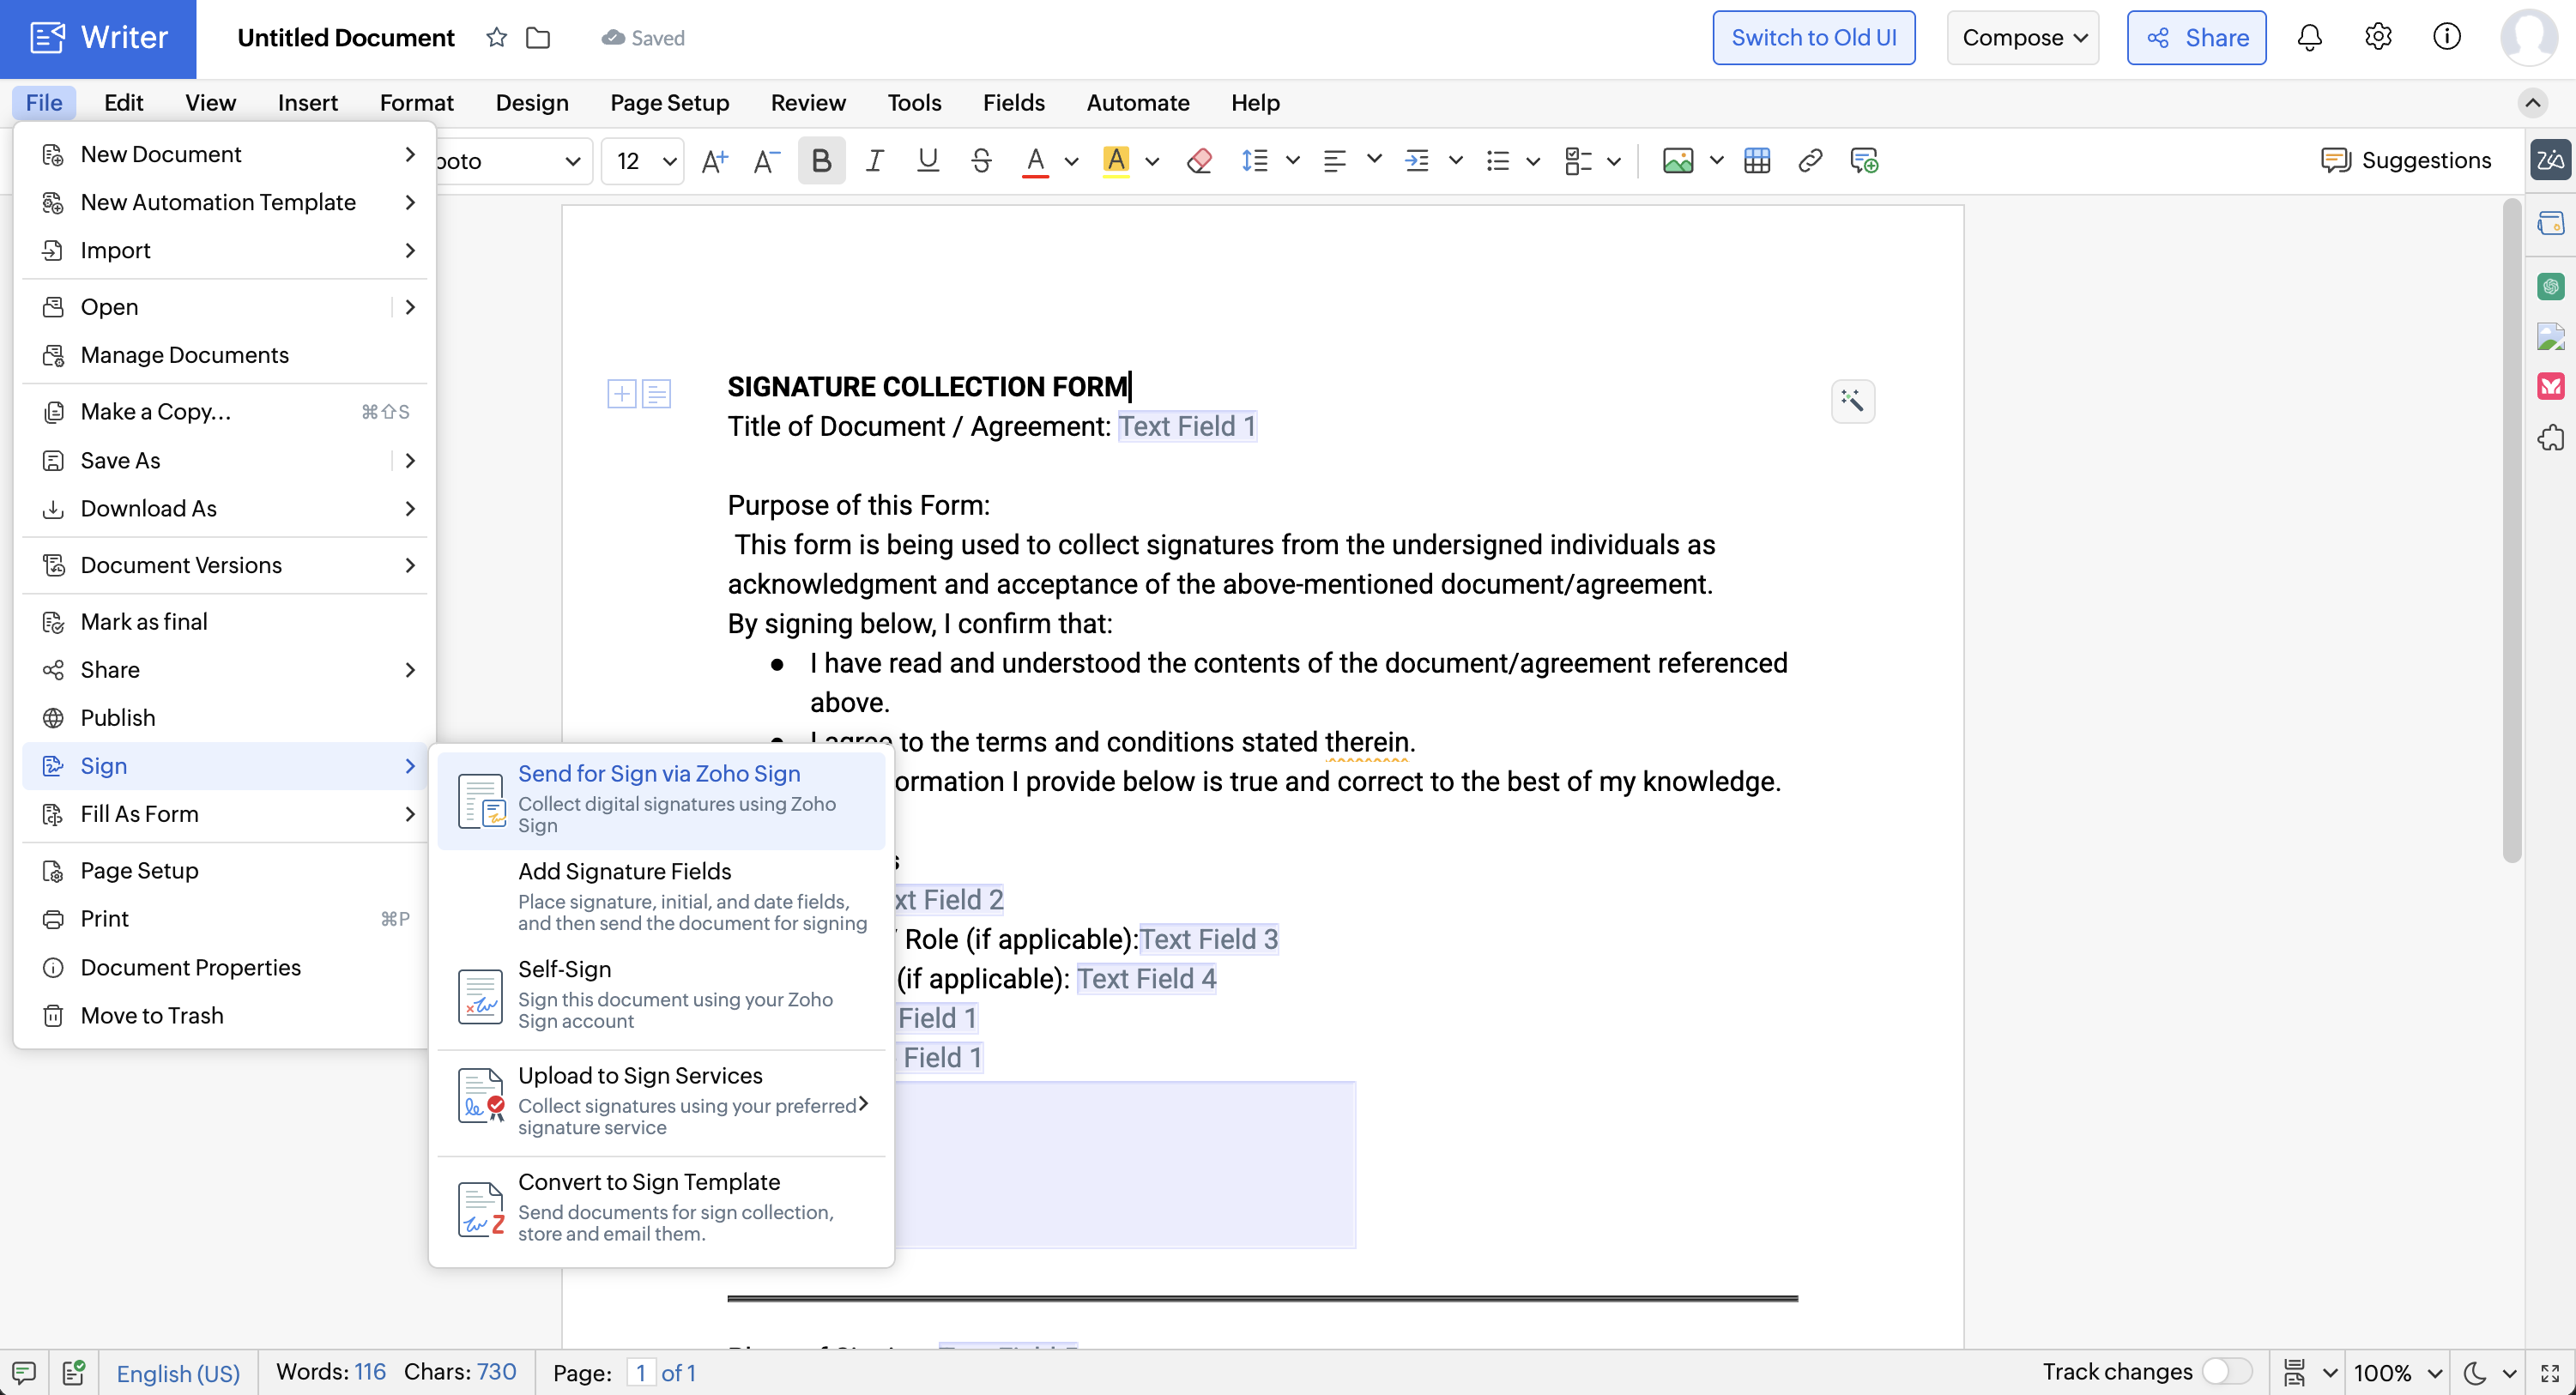
Task: Toggle Track changes switch
Action: 2226,1371
